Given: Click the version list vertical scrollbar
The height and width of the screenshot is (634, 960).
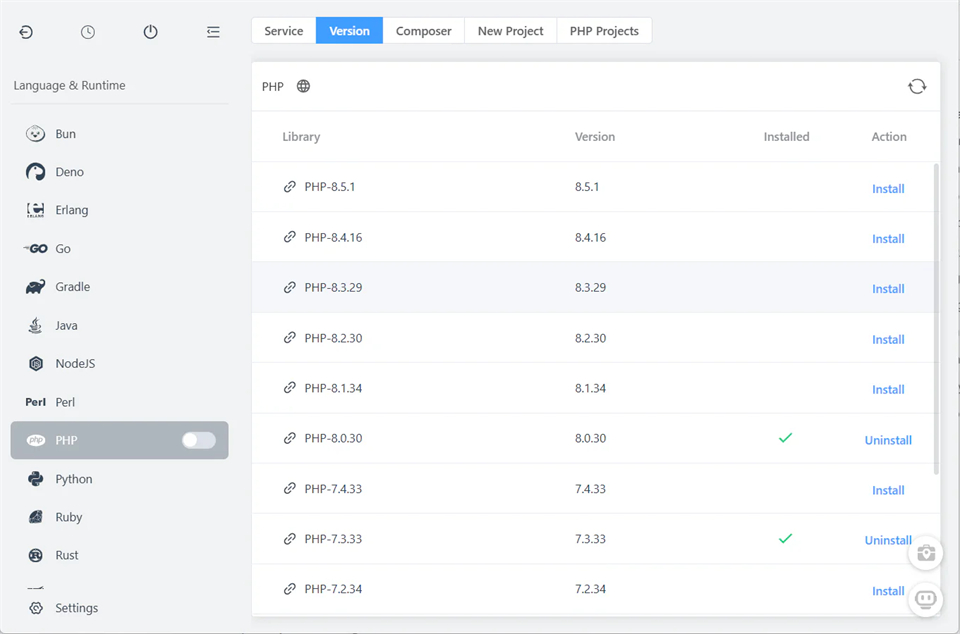Looking at the screenshot, I should [936, 318].
